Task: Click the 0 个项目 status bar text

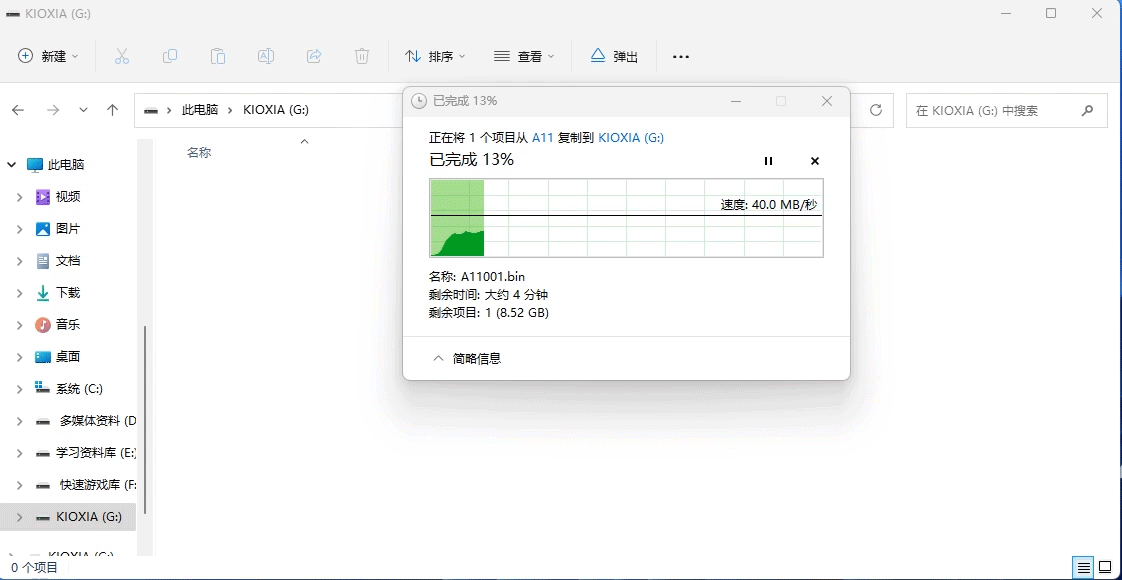Action: click(x=34, y=568)
